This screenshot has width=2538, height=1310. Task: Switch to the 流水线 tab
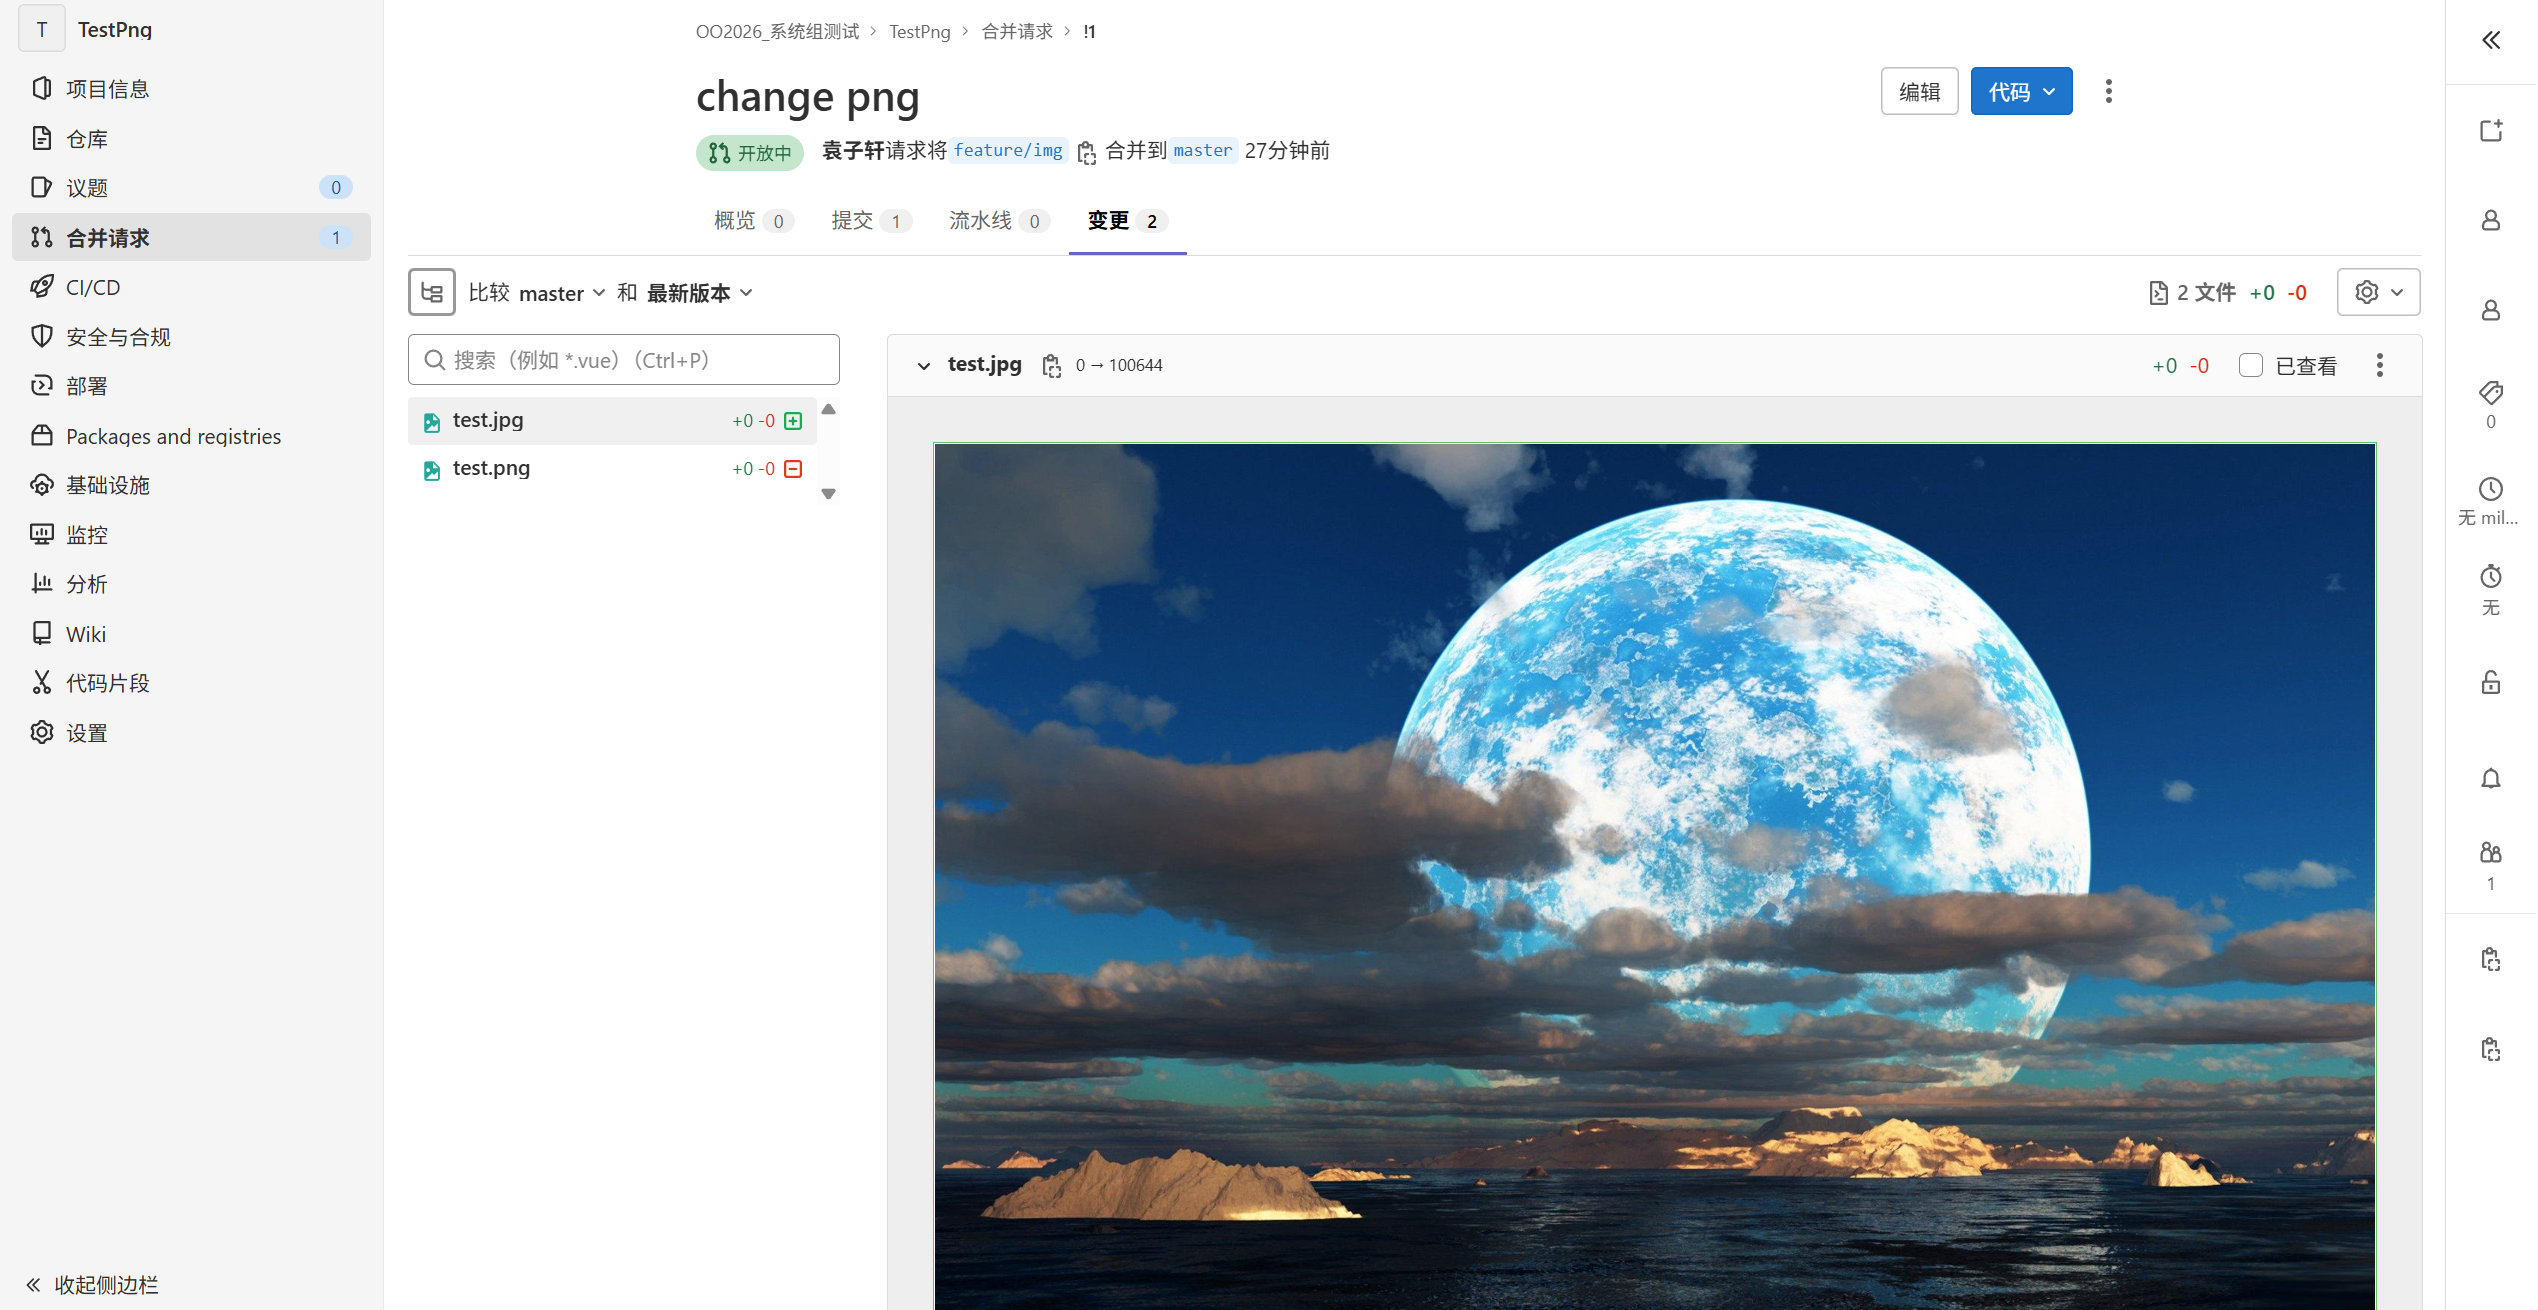(981, 220)
